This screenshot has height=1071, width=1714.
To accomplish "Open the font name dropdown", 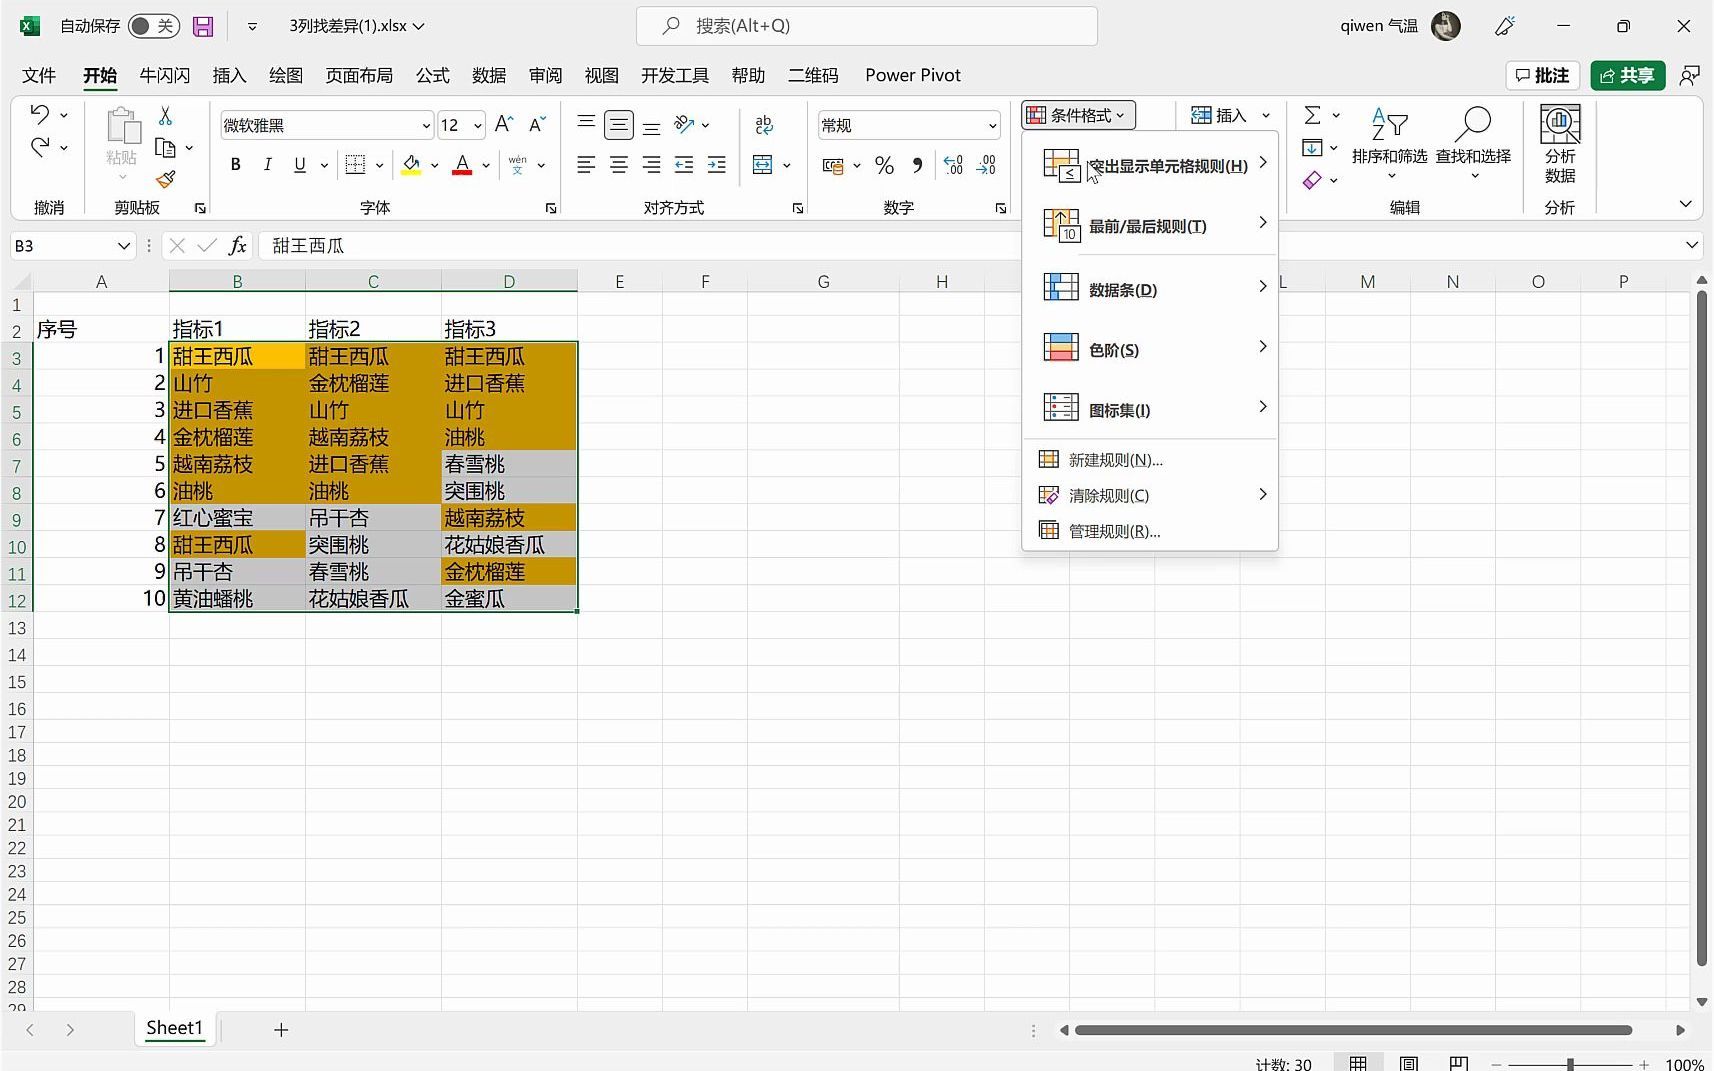I will 426,125.
